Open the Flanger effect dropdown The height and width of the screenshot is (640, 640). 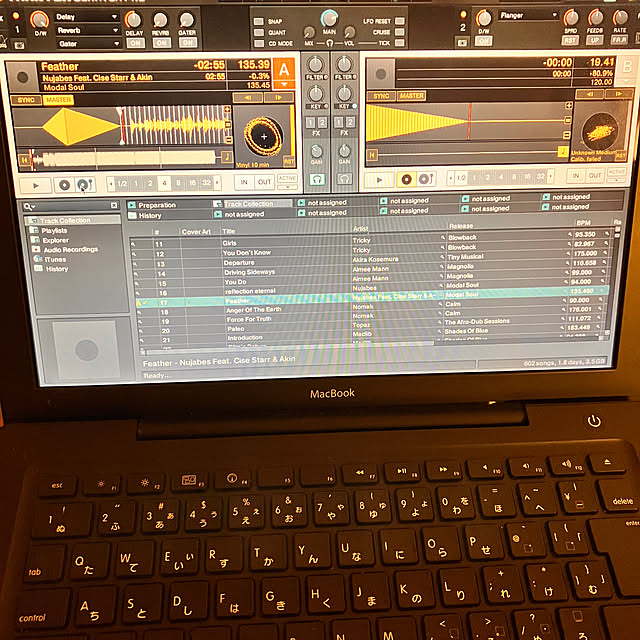point(527,16)
